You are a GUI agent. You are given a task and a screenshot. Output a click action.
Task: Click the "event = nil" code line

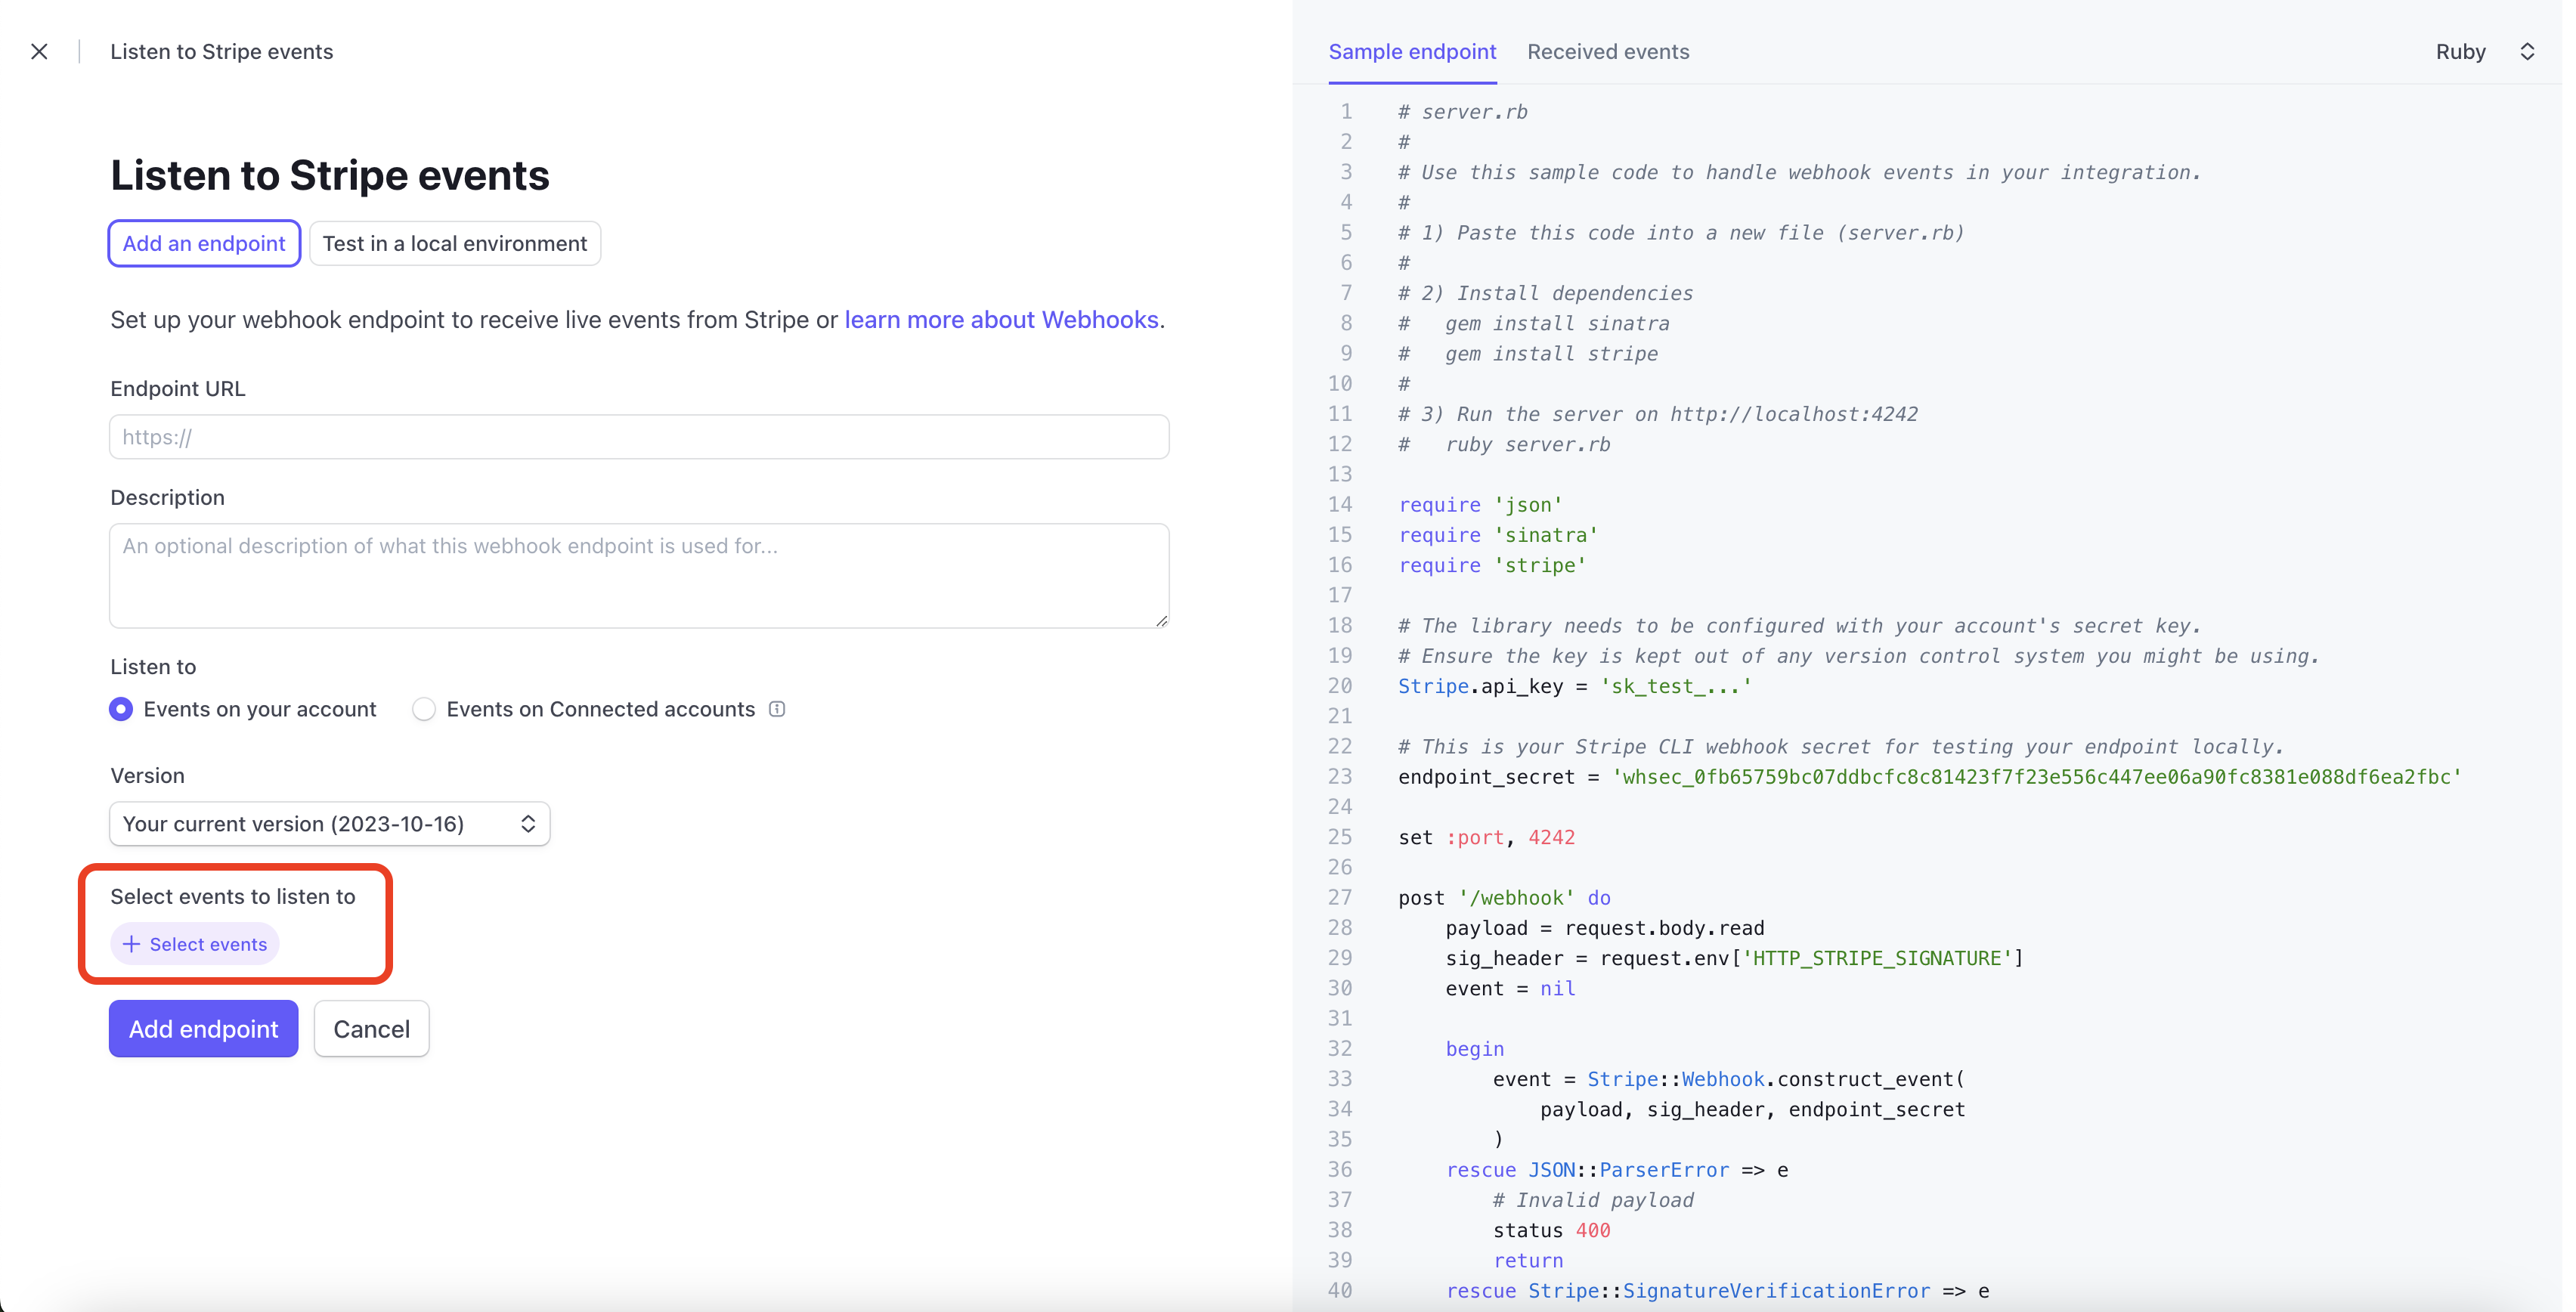(x=1510, y=988)
